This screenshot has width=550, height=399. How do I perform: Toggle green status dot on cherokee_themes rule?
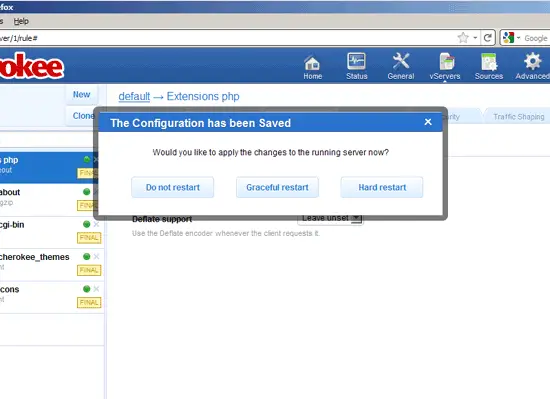(86, 256)
